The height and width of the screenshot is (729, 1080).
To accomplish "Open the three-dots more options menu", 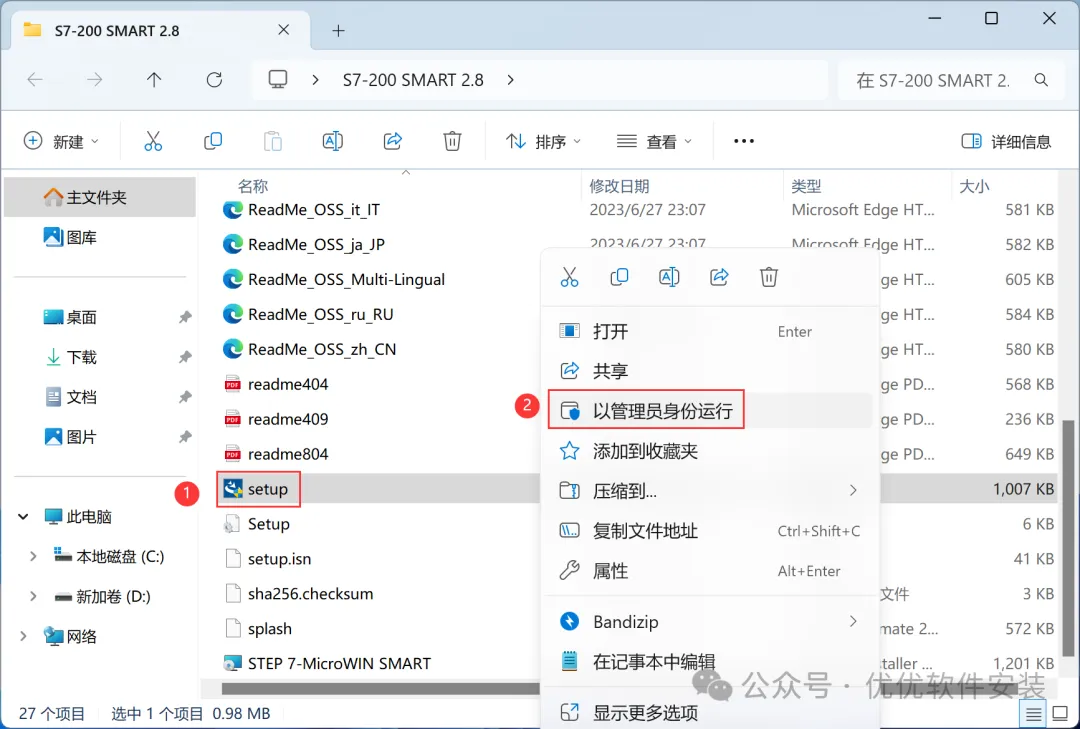I will (x=744, y=141).
